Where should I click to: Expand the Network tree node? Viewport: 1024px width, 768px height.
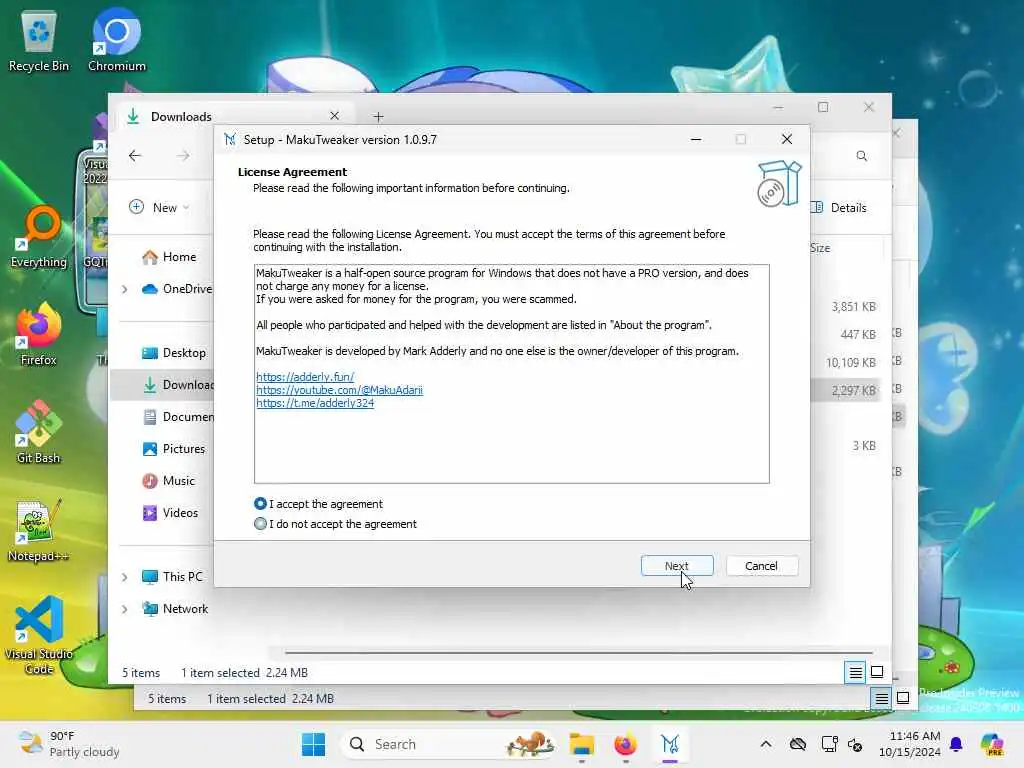click(x=125, y=609)
